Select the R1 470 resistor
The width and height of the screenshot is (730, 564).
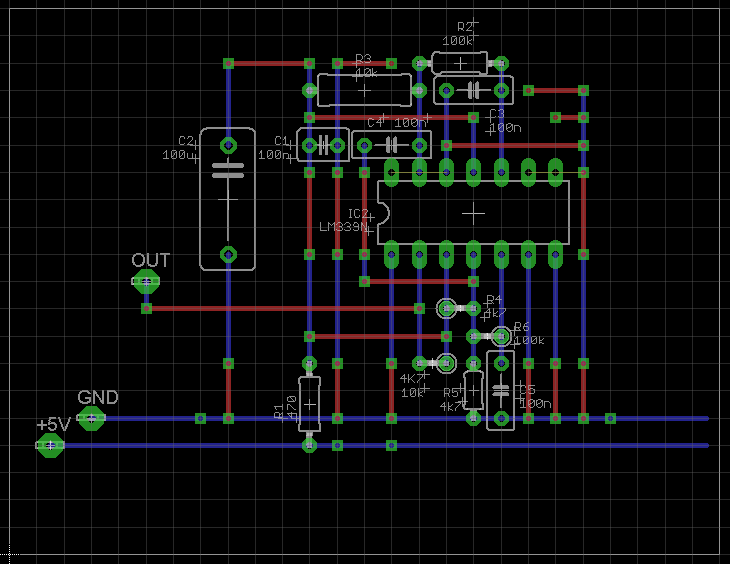[x=310, y=404]
